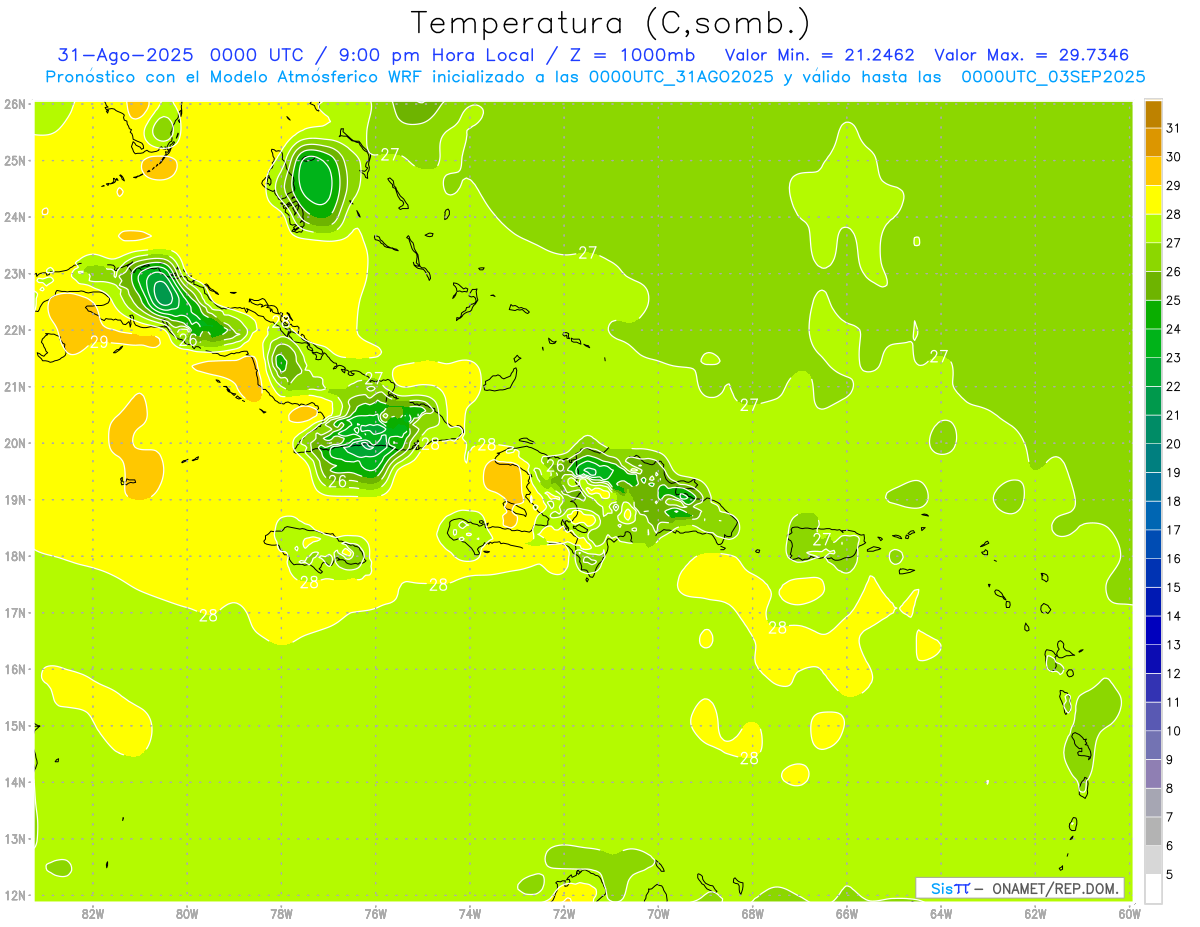Click the 82W longitude axis label
The height and width of the screenshot is (927, 1200).
coord(93,912)
